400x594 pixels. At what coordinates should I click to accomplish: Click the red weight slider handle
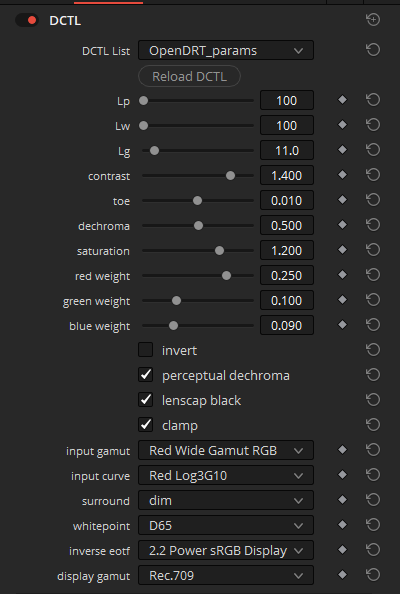click(227, 275)
